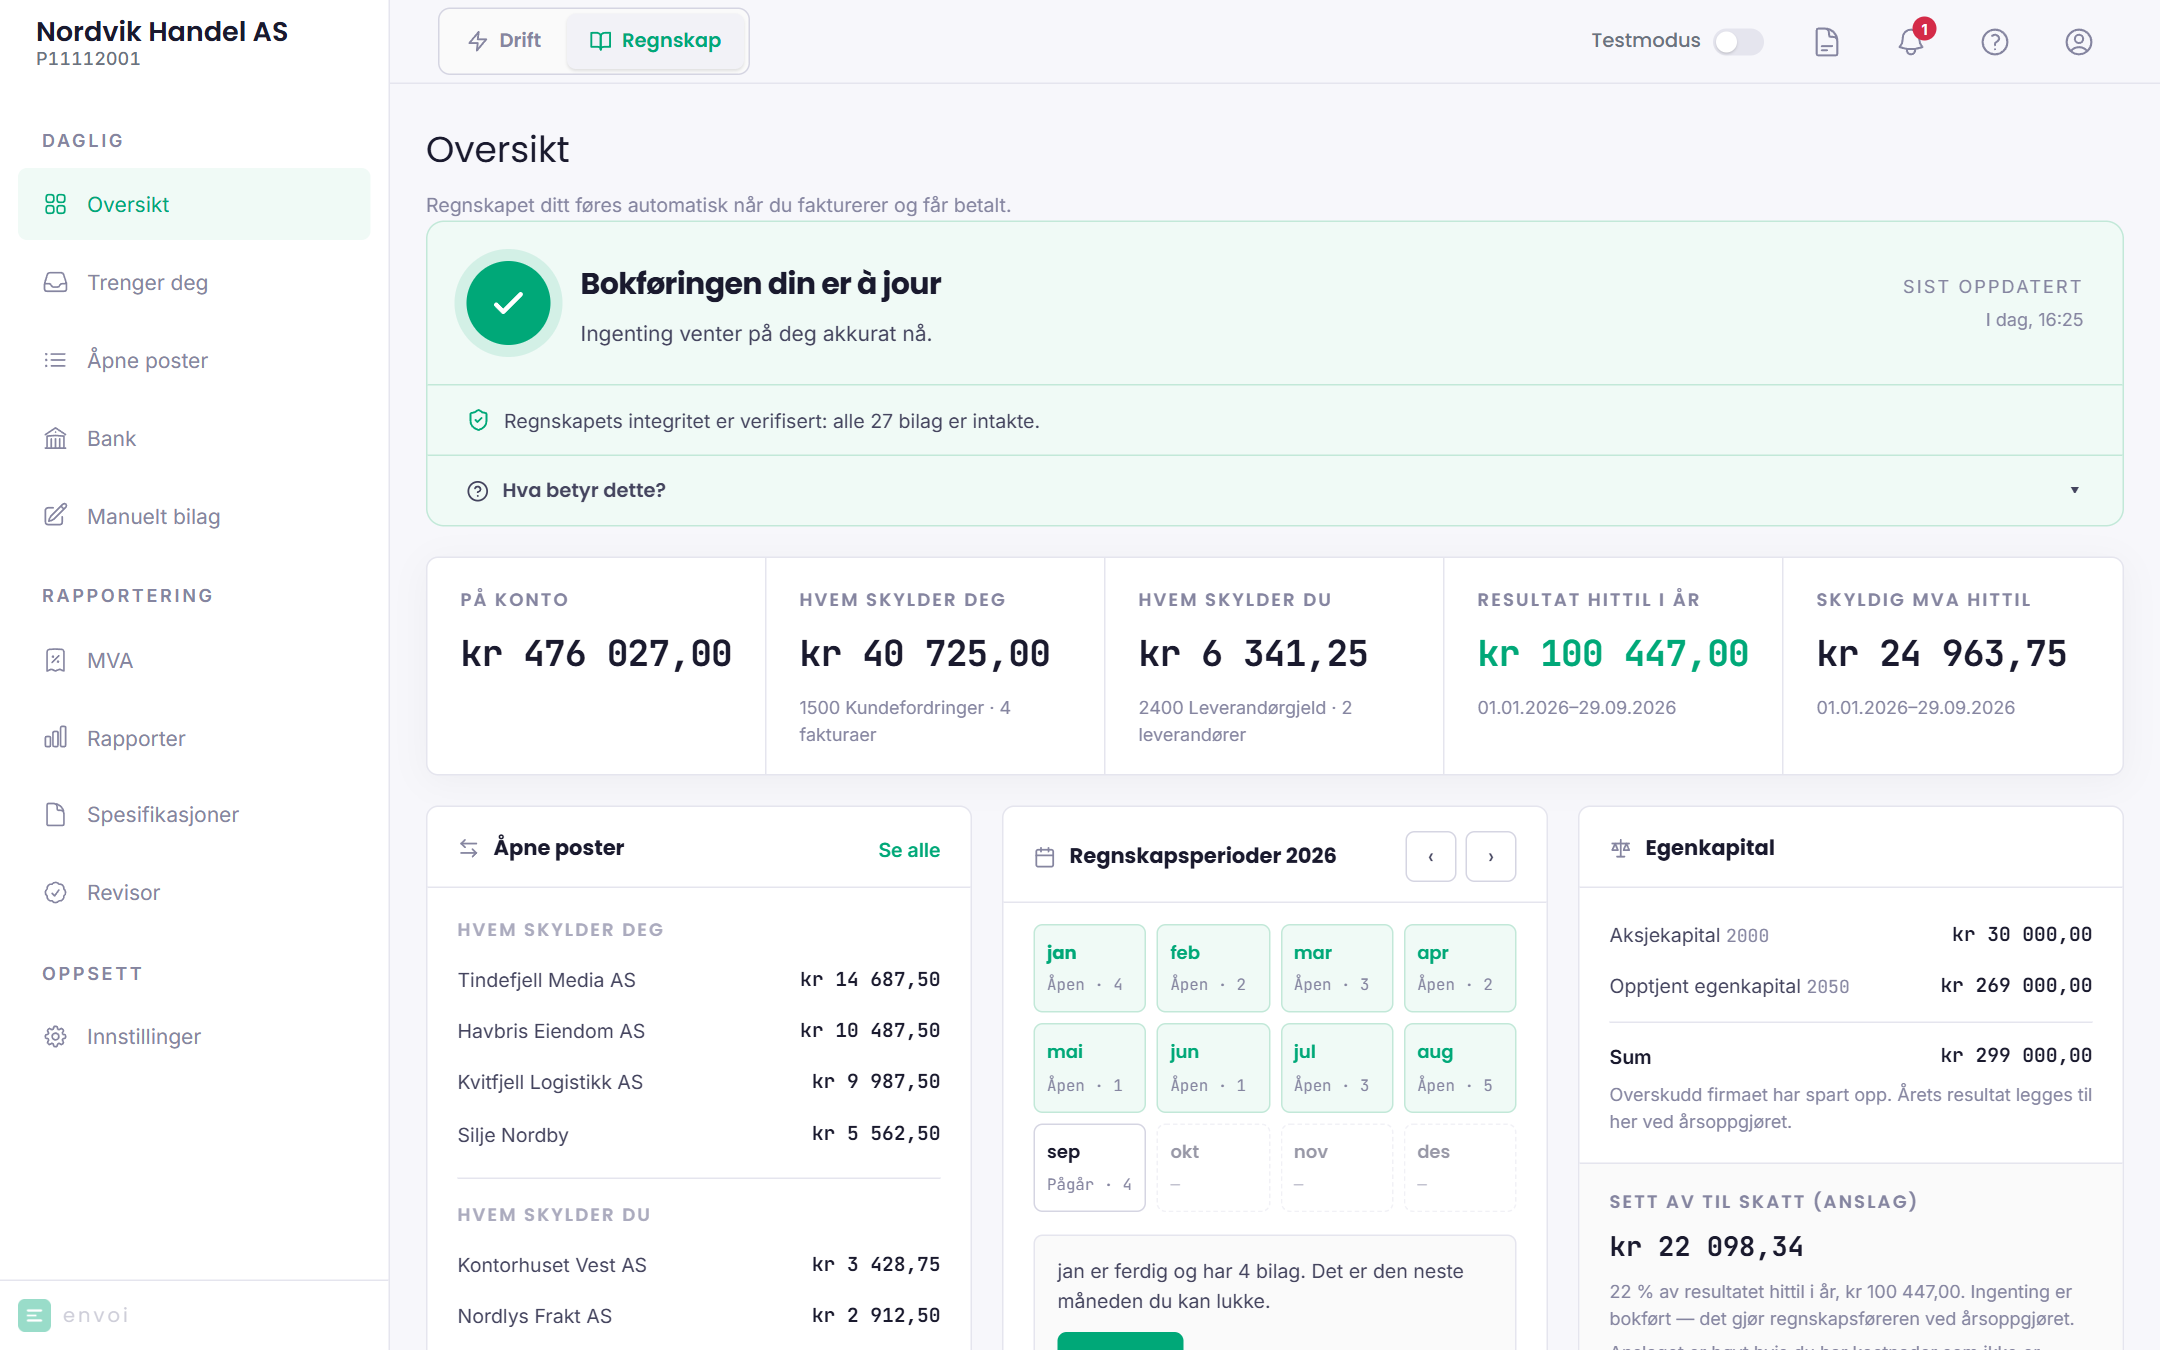Open Rapporter in the sidebar

click(x=194, y=738)
